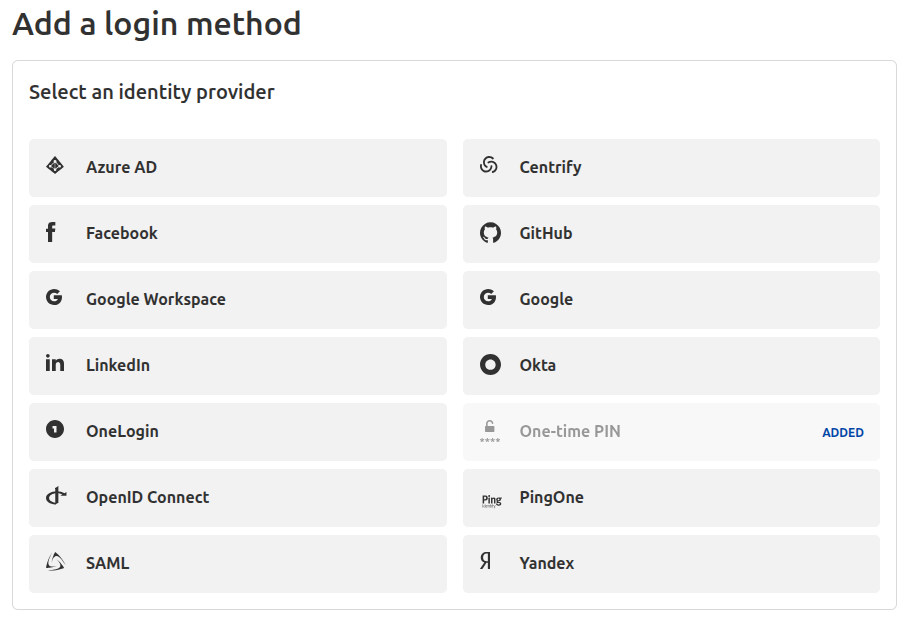Select the Yandex provider label
906x624 pixels.
coord(547,563)
